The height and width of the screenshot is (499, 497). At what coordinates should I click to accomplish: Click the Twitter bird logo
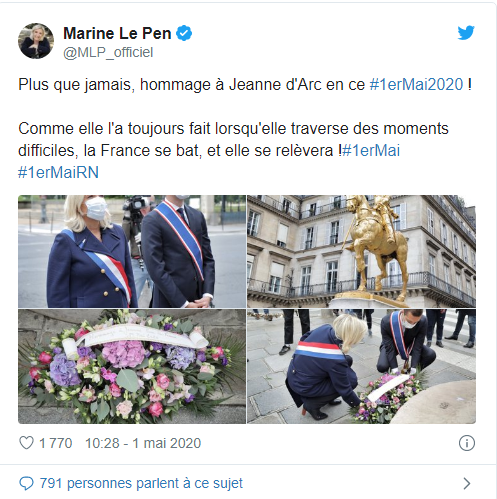point(466,33)
